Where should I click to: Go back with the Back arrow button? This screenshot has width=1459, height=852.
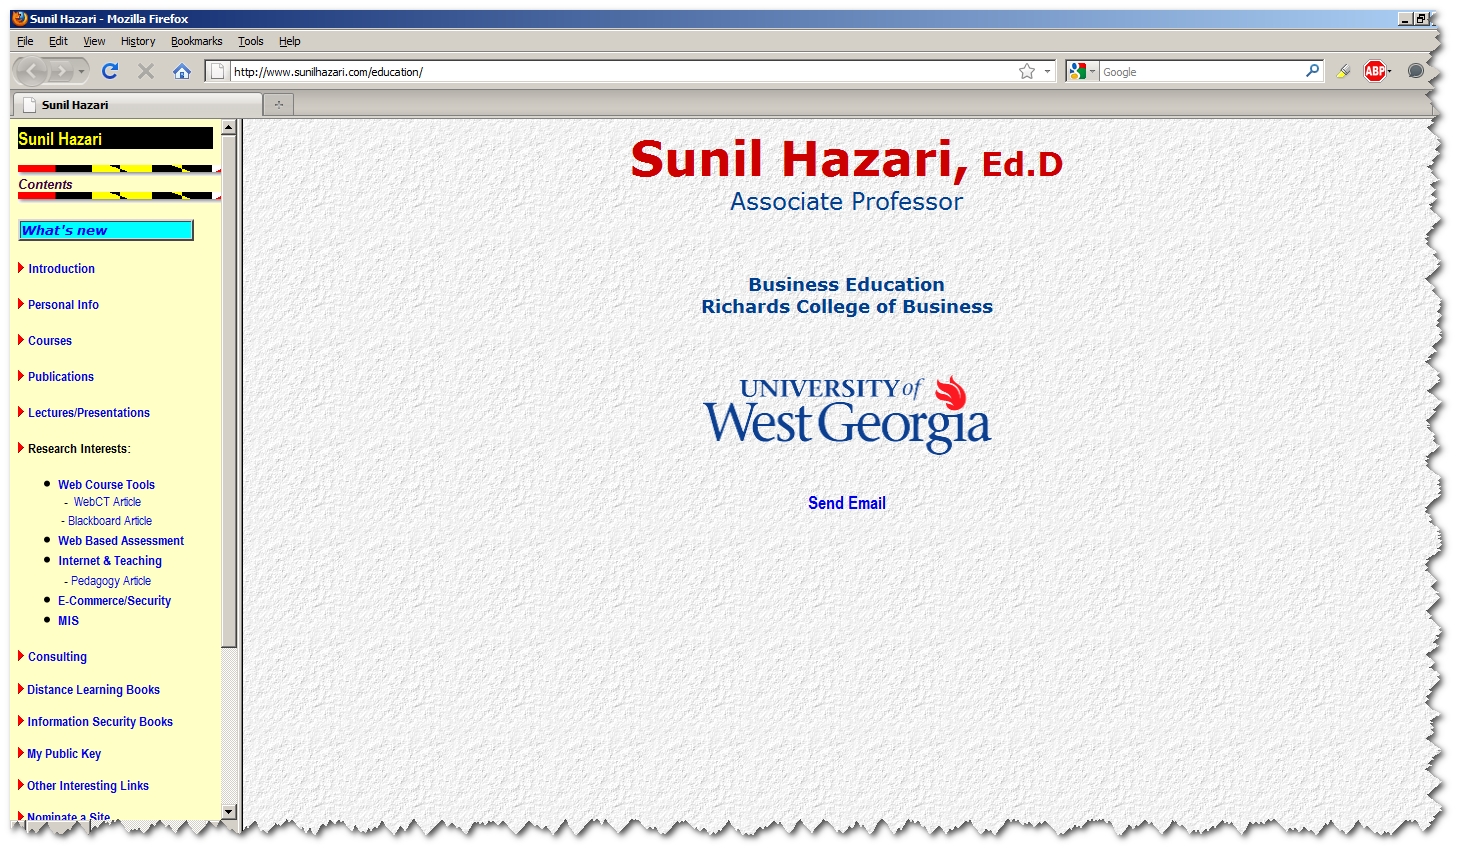32,71
